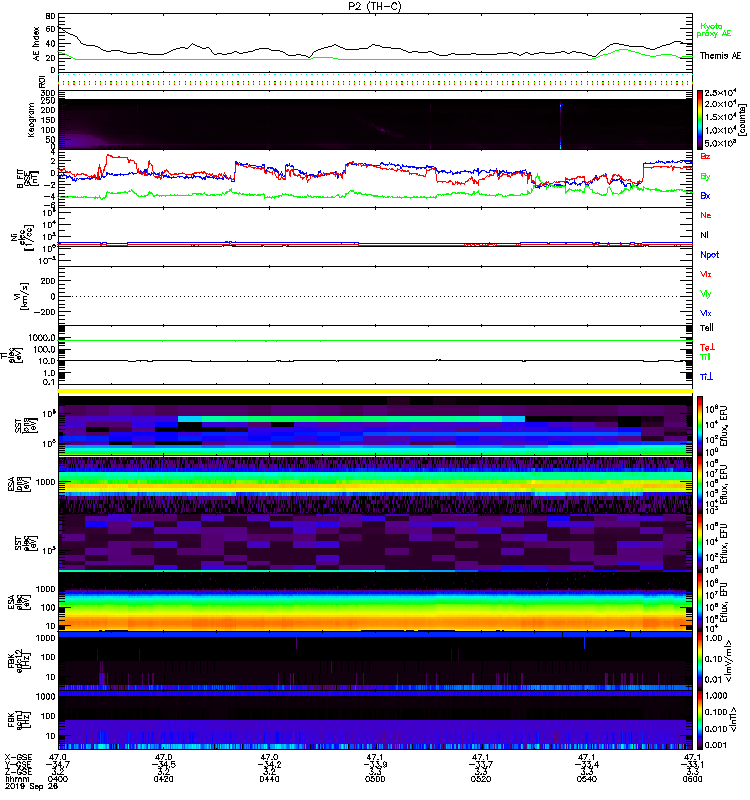Click the "0500" time tick label
Viewport: 750px width, 800px height.
click(375, 779)
